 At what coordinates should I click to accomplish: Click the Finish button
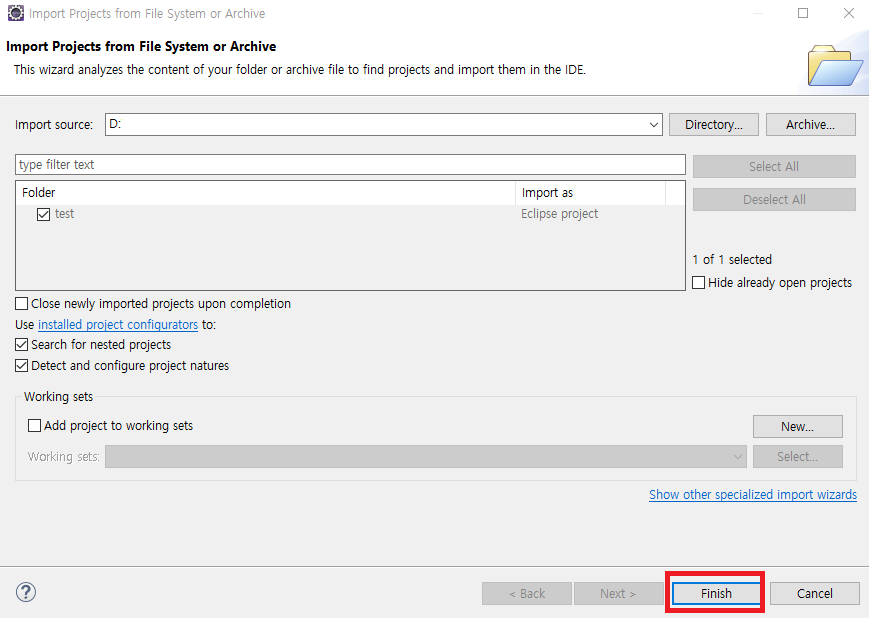[x=716, y=594]
